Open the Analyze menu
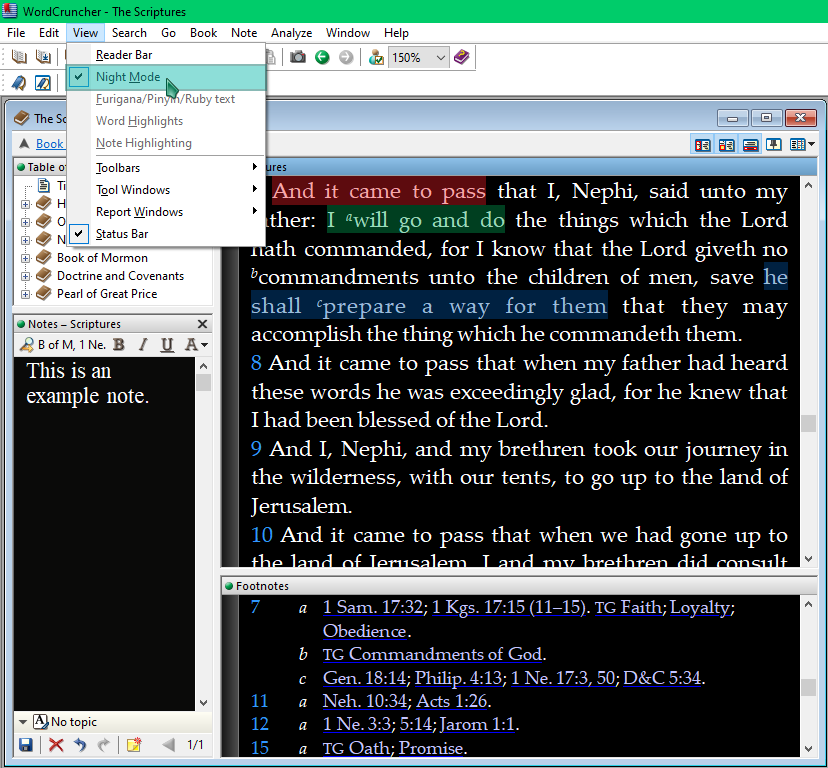This screenshot has height=768, width=828. click(291, 33)
